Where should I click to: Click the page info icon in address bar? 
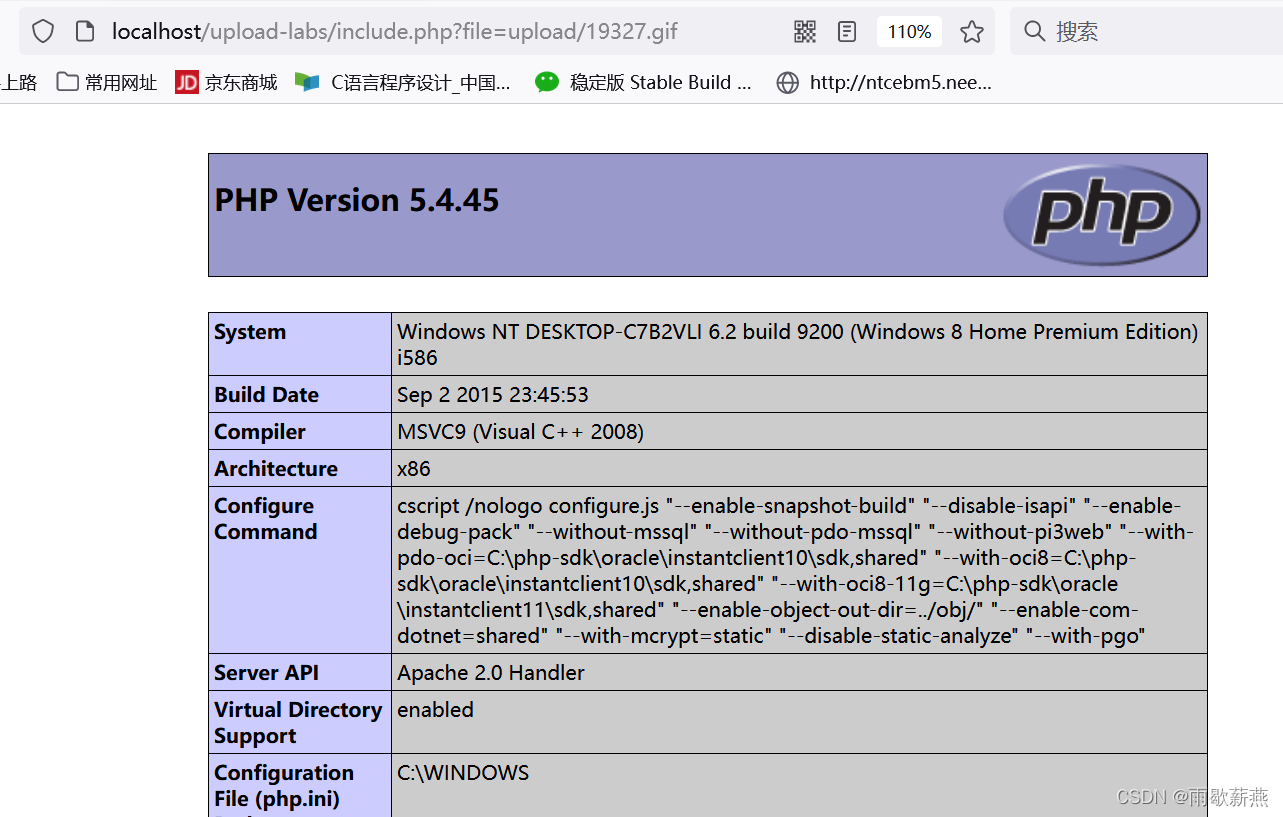(x=85, y=32)
